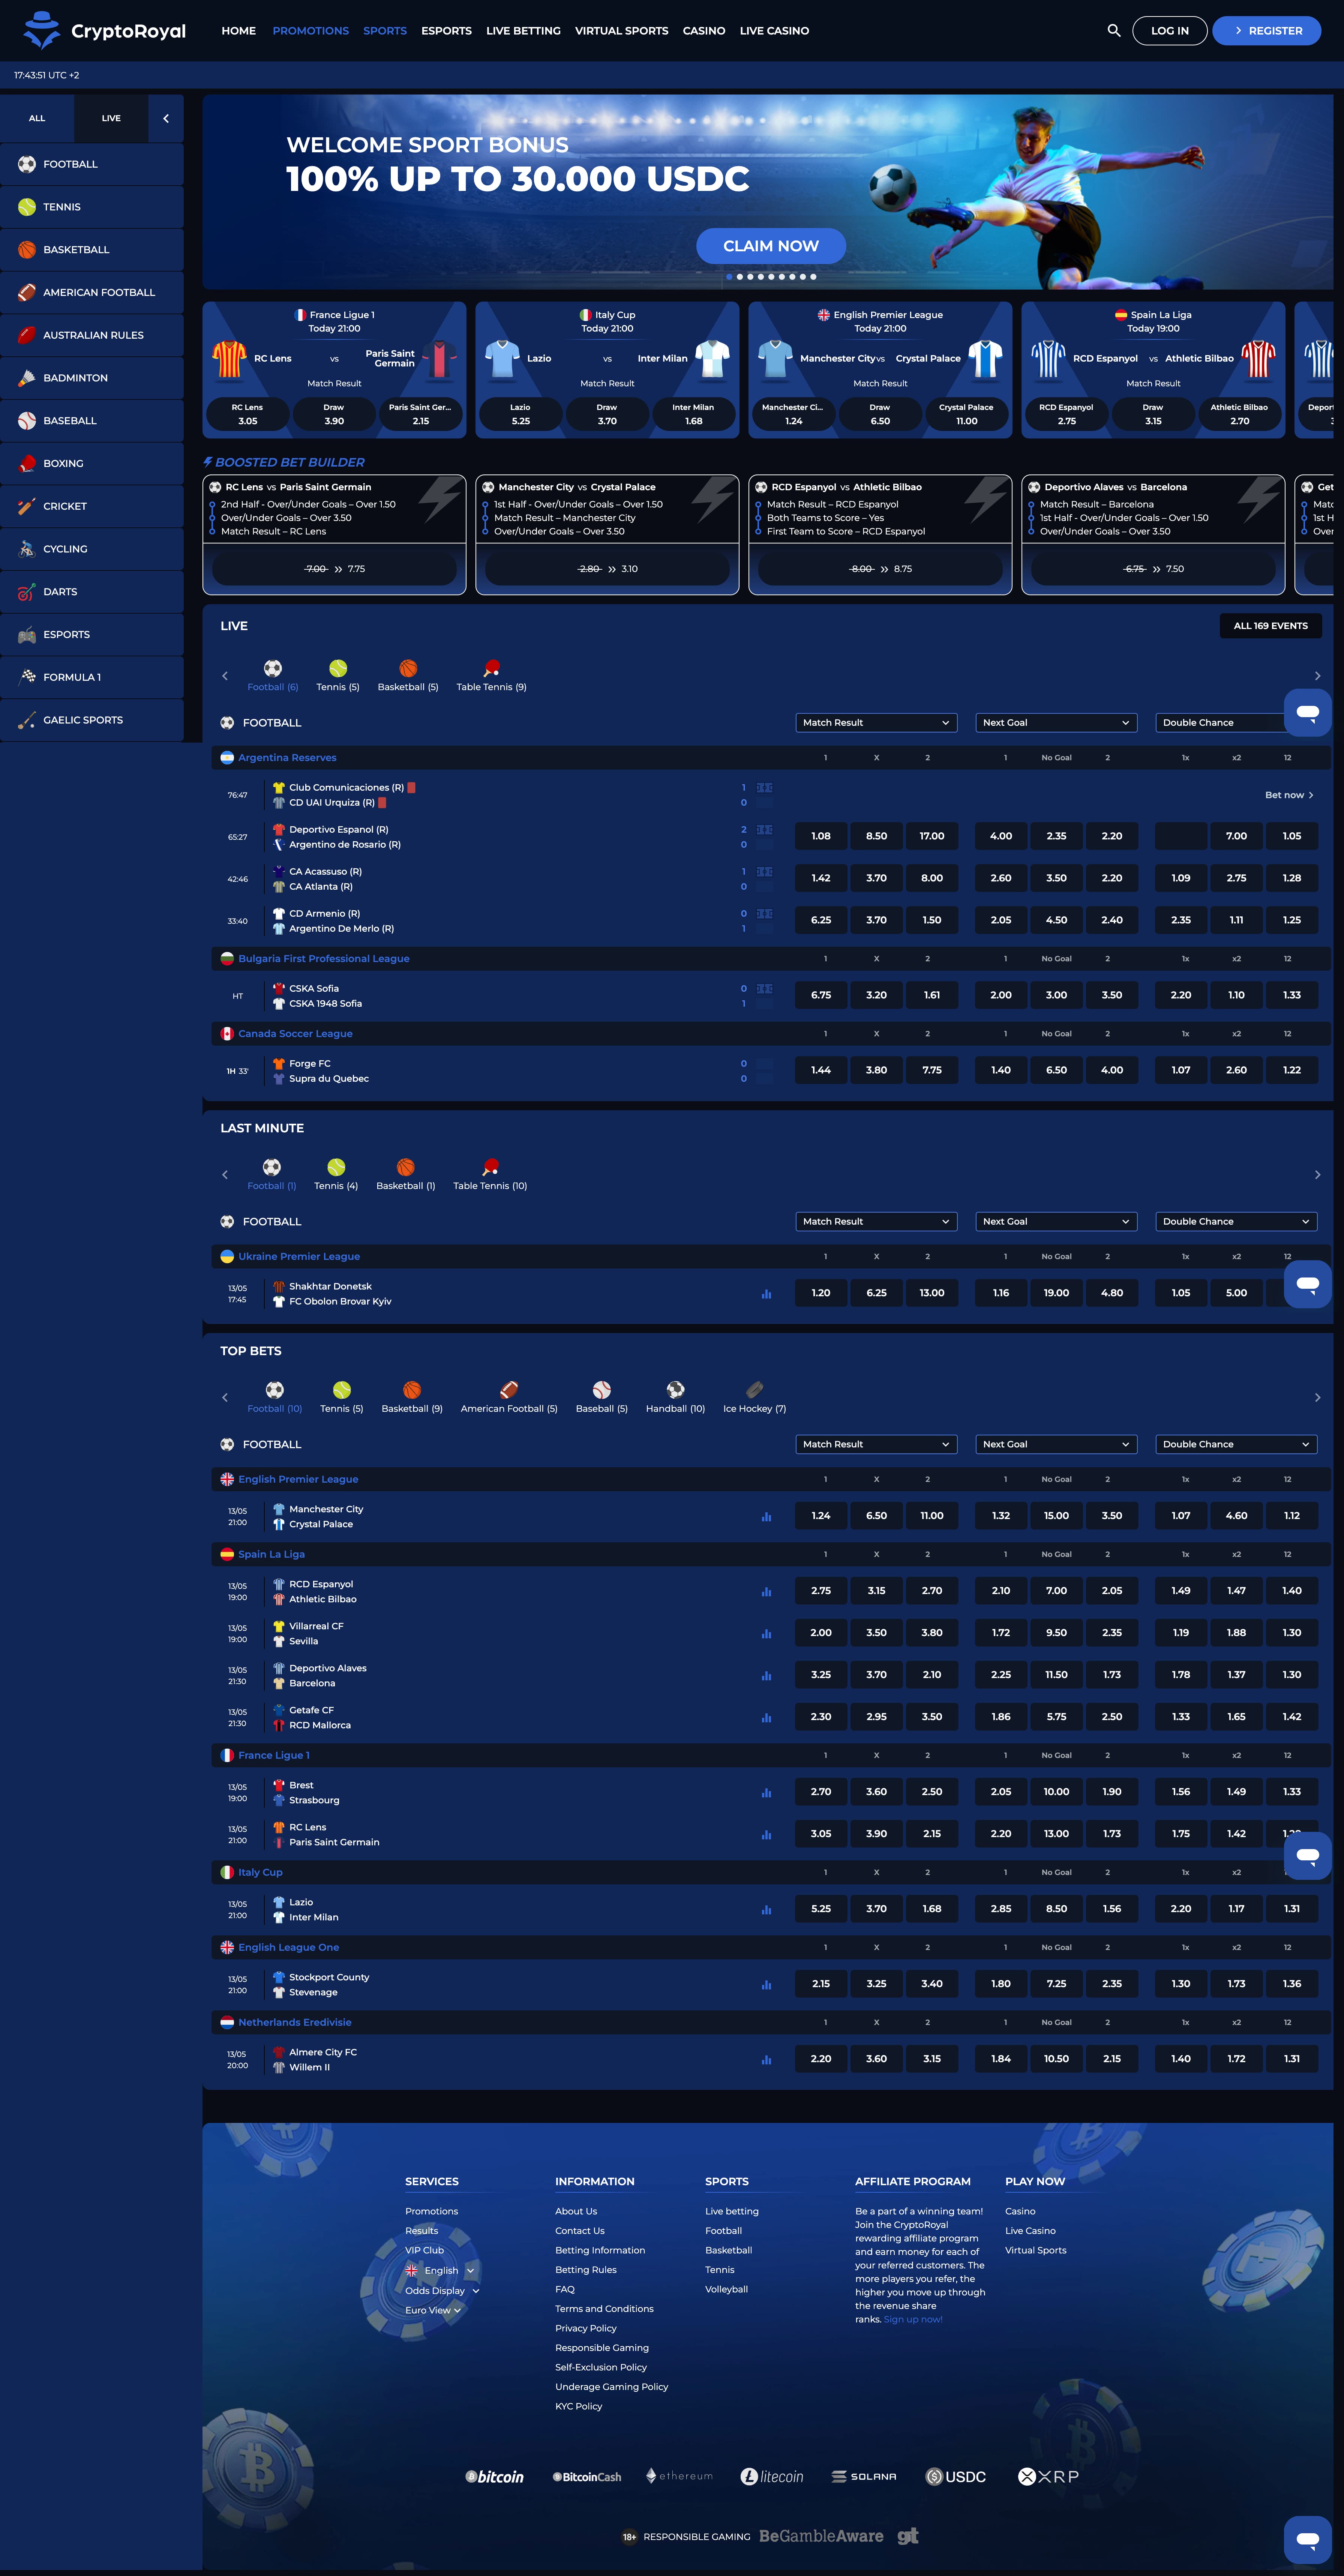Open Match Result dropdown in Last Minute
Screen dimensions: 1344x2576
tap(876, 1222)
